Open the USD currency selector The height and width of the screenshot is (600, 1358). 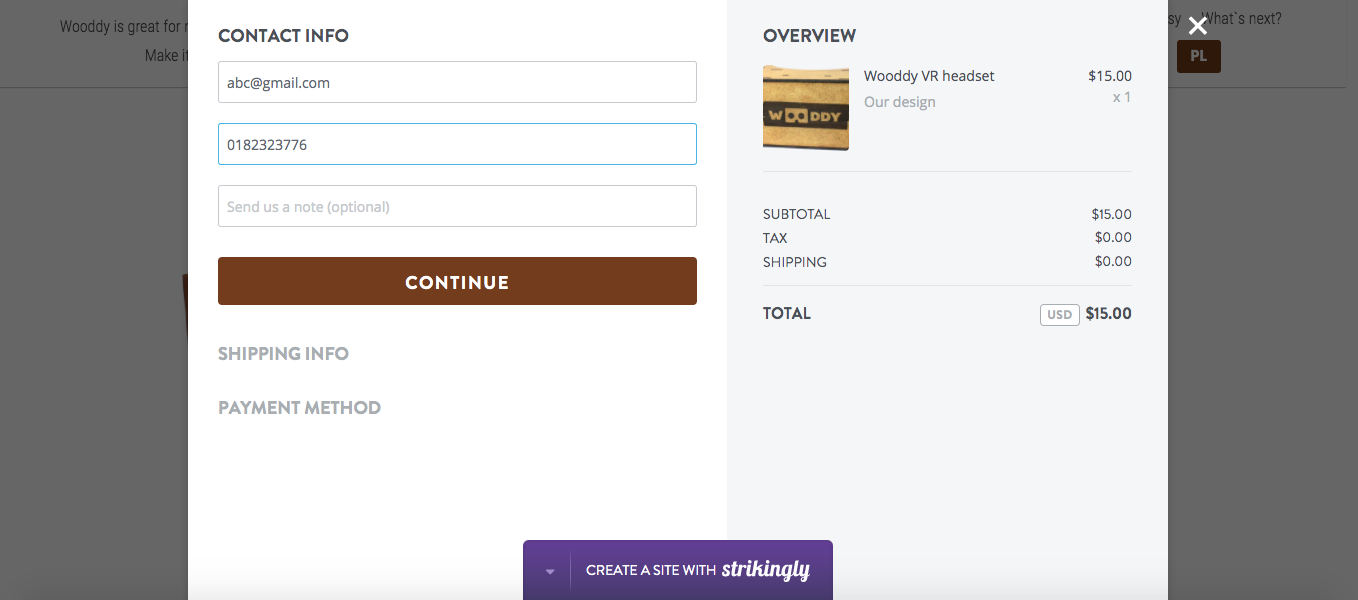tap(1059, 314)
